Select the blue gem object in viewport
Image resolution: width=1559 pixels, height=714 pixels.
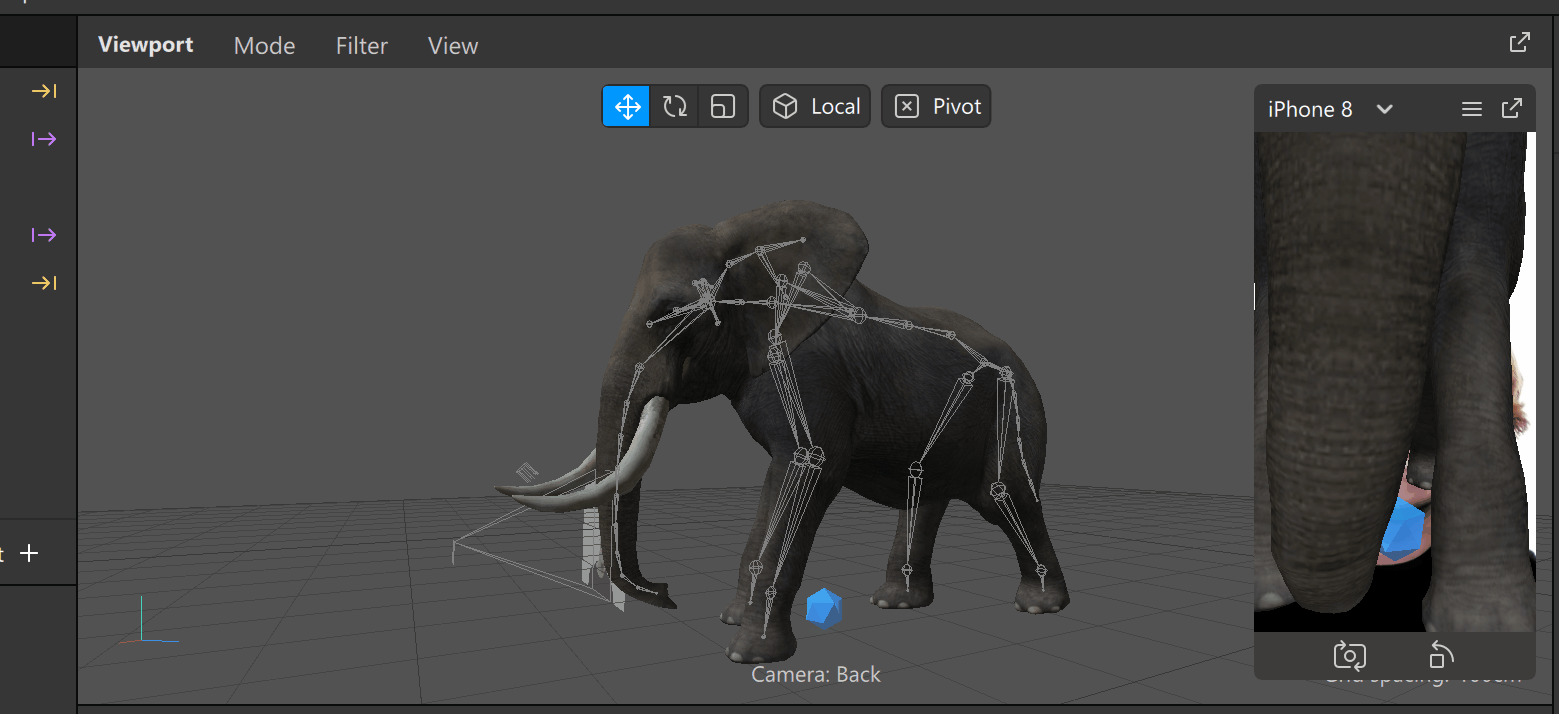tap(823, 608)
